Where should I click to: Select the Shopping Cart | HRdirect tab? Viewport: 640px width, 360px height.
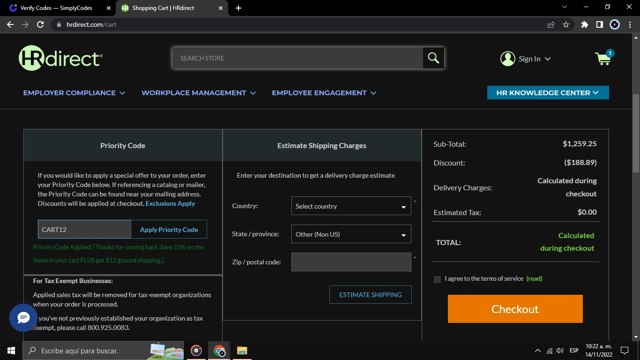[x=171, y=8]
